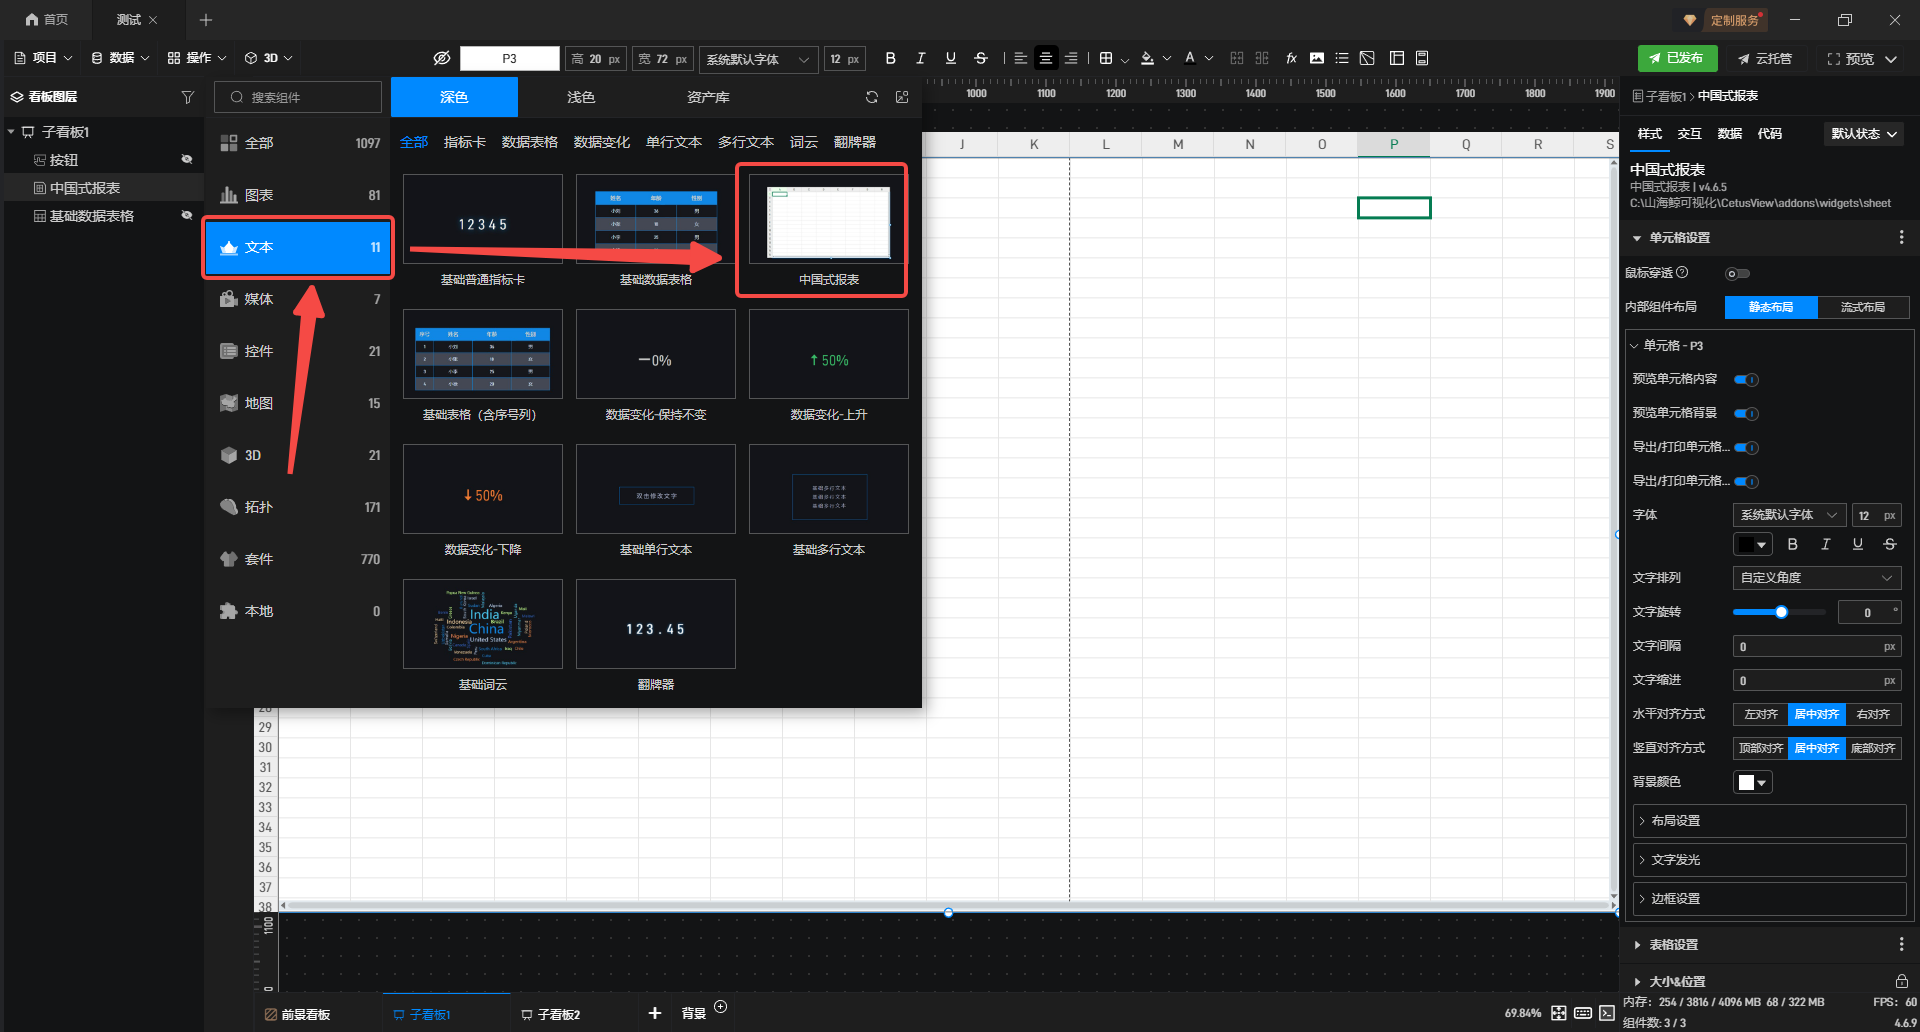Open the 交互 tab in properties panel
1920x1032 pixels.
click(1689, 133)
